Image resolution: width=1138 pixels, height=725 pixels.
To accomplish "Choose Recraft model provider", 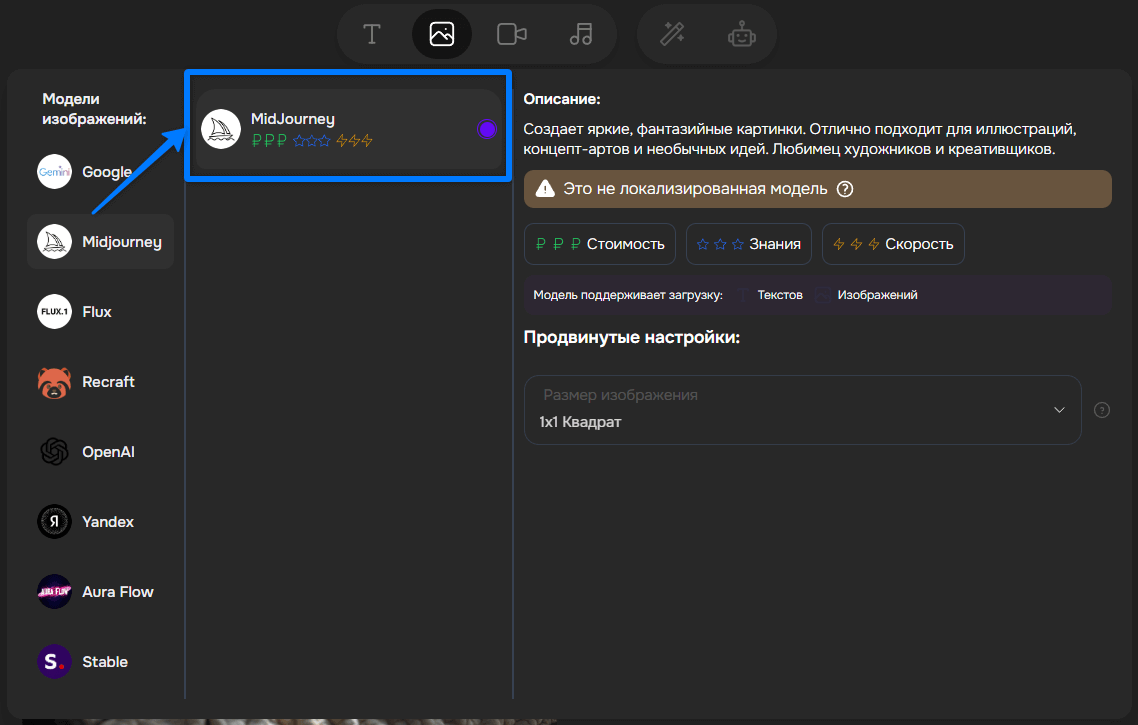I will coord(100,382).
